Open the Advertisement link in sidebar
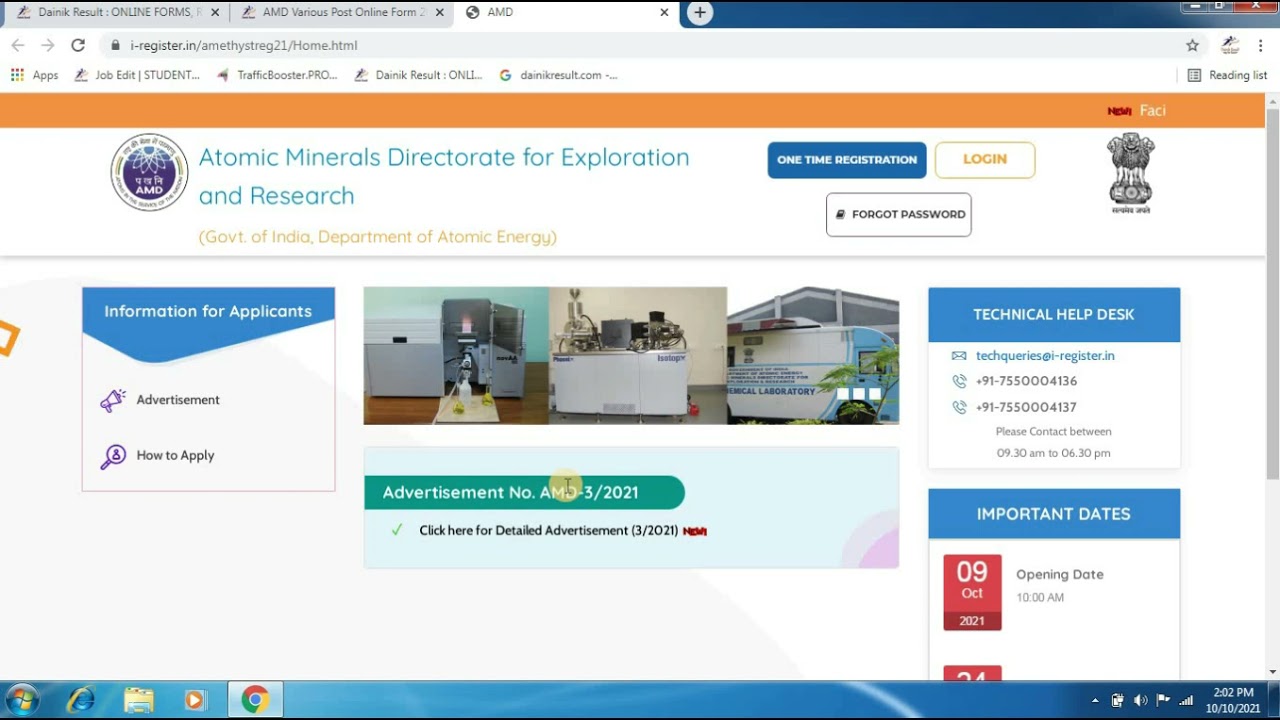 178,400
